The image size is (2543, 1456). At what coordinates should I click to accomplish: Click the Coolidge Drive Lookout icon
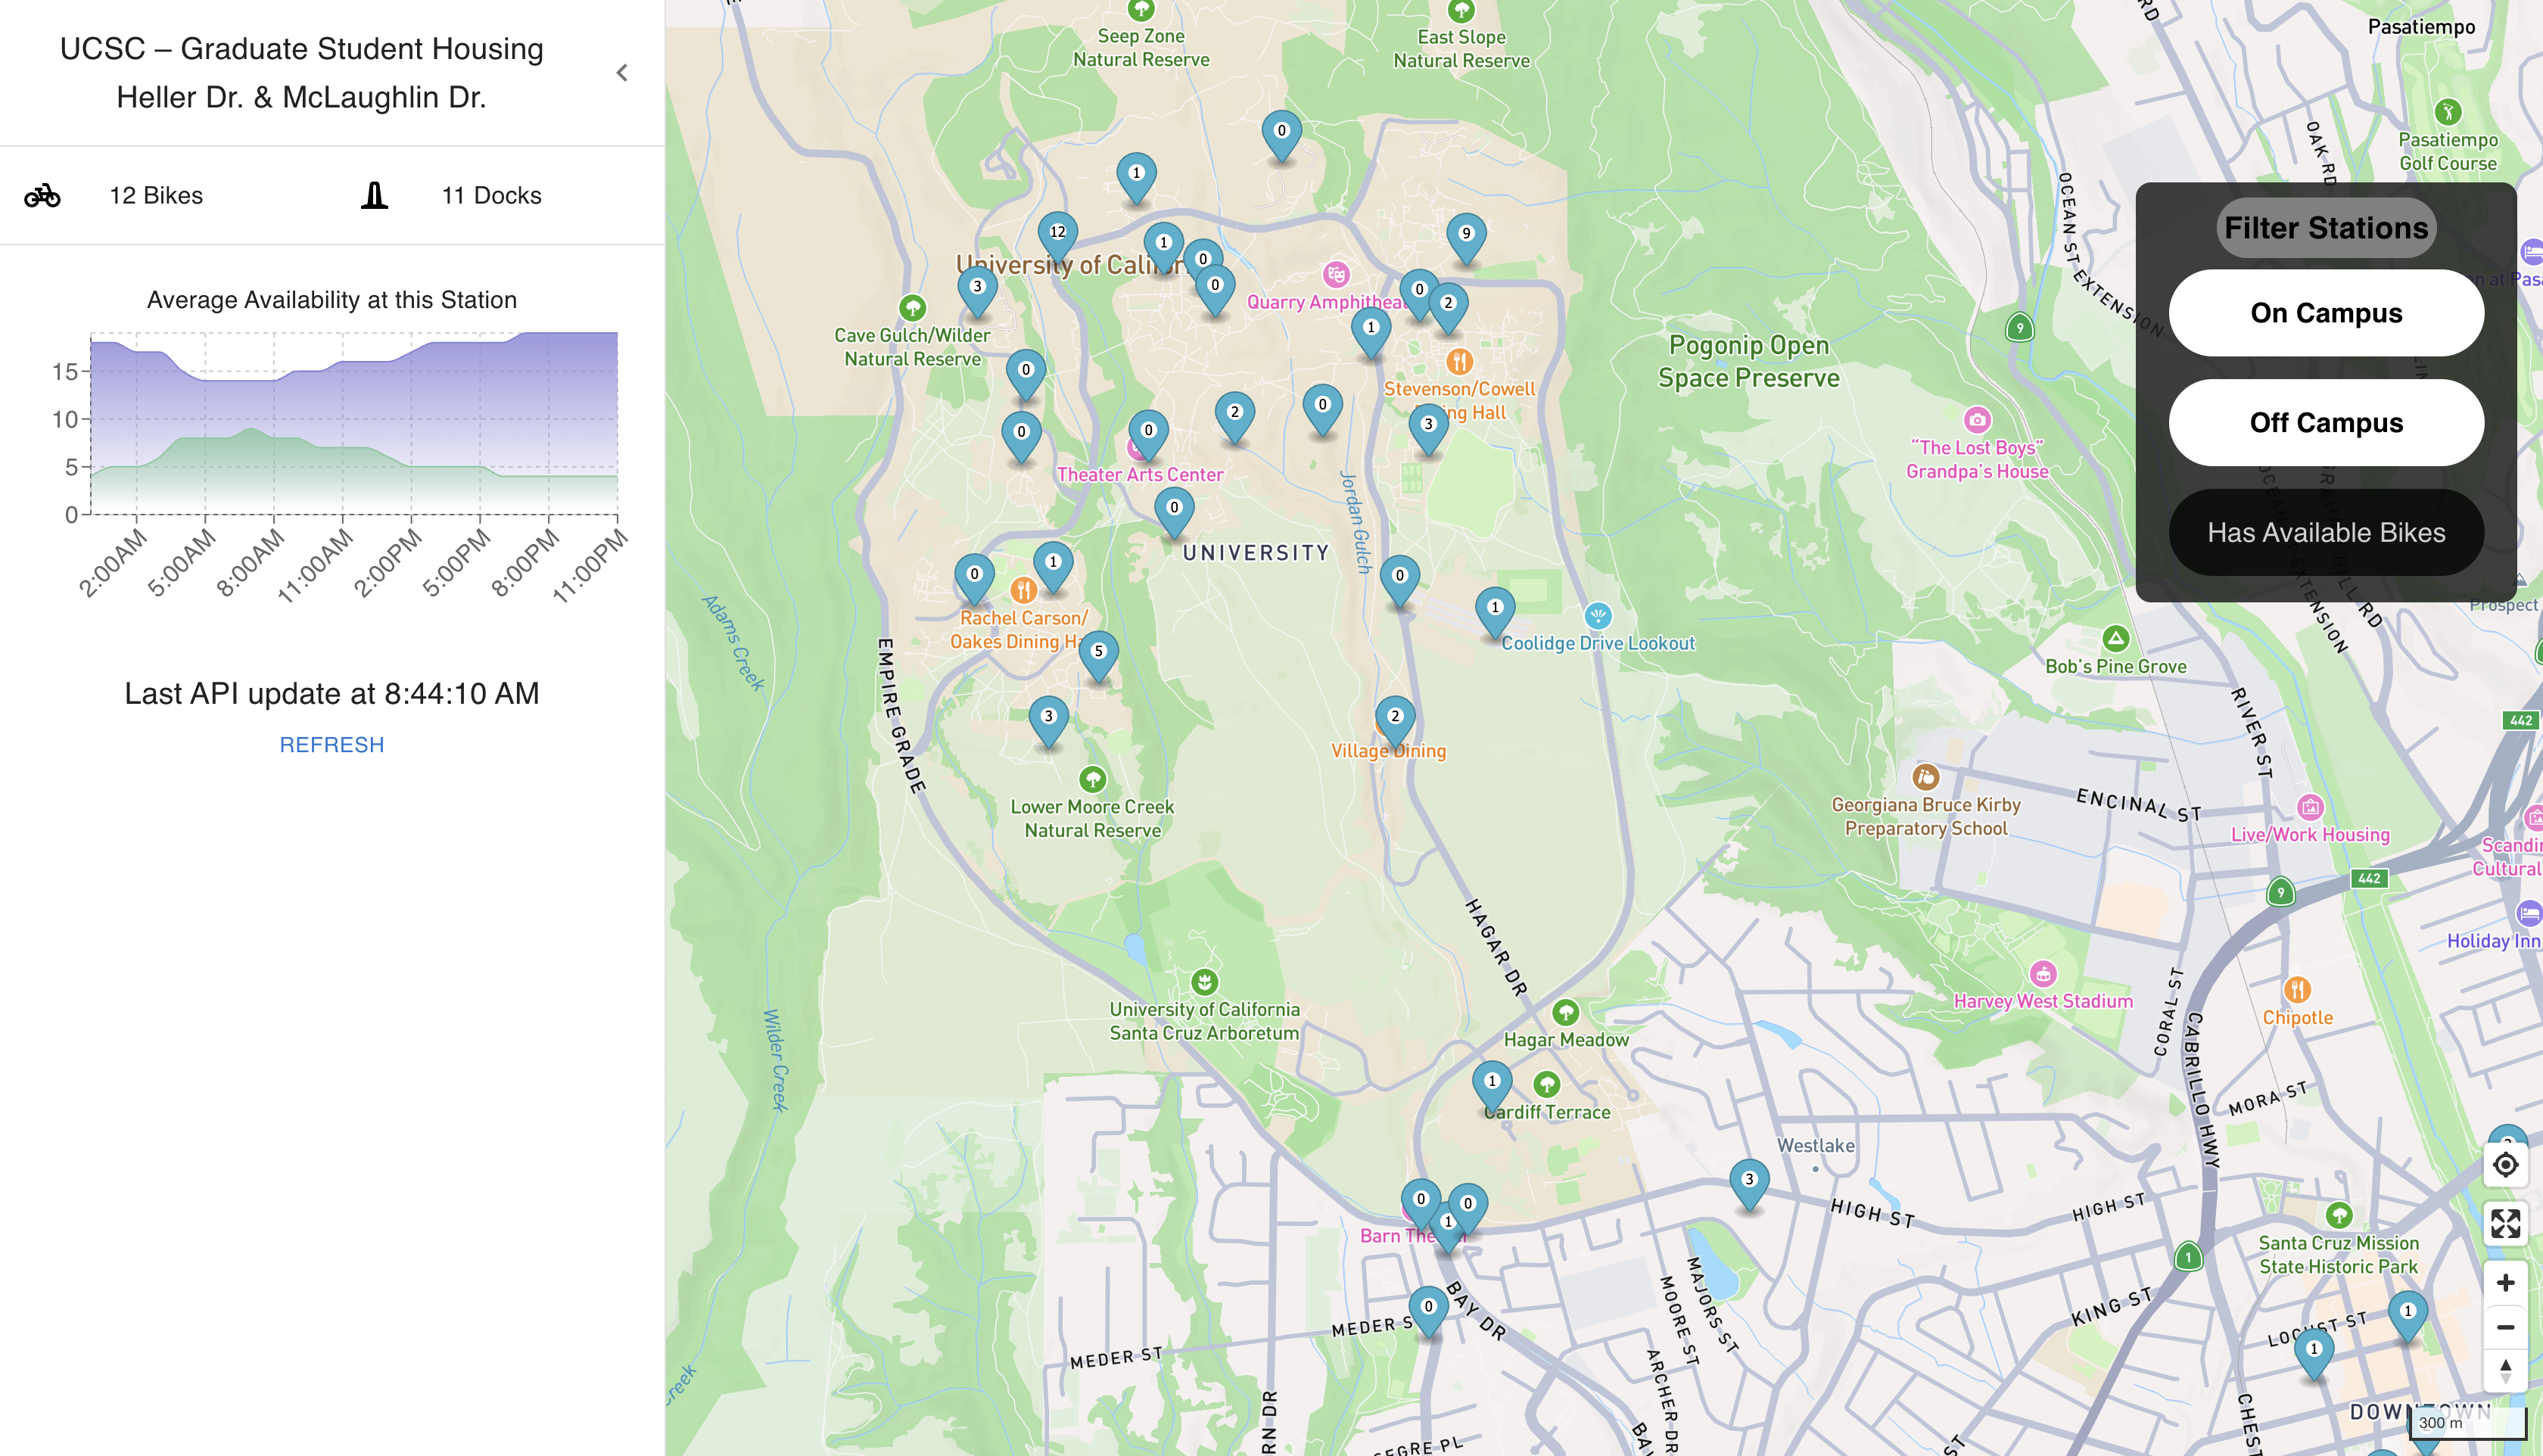coord(1597,616)
